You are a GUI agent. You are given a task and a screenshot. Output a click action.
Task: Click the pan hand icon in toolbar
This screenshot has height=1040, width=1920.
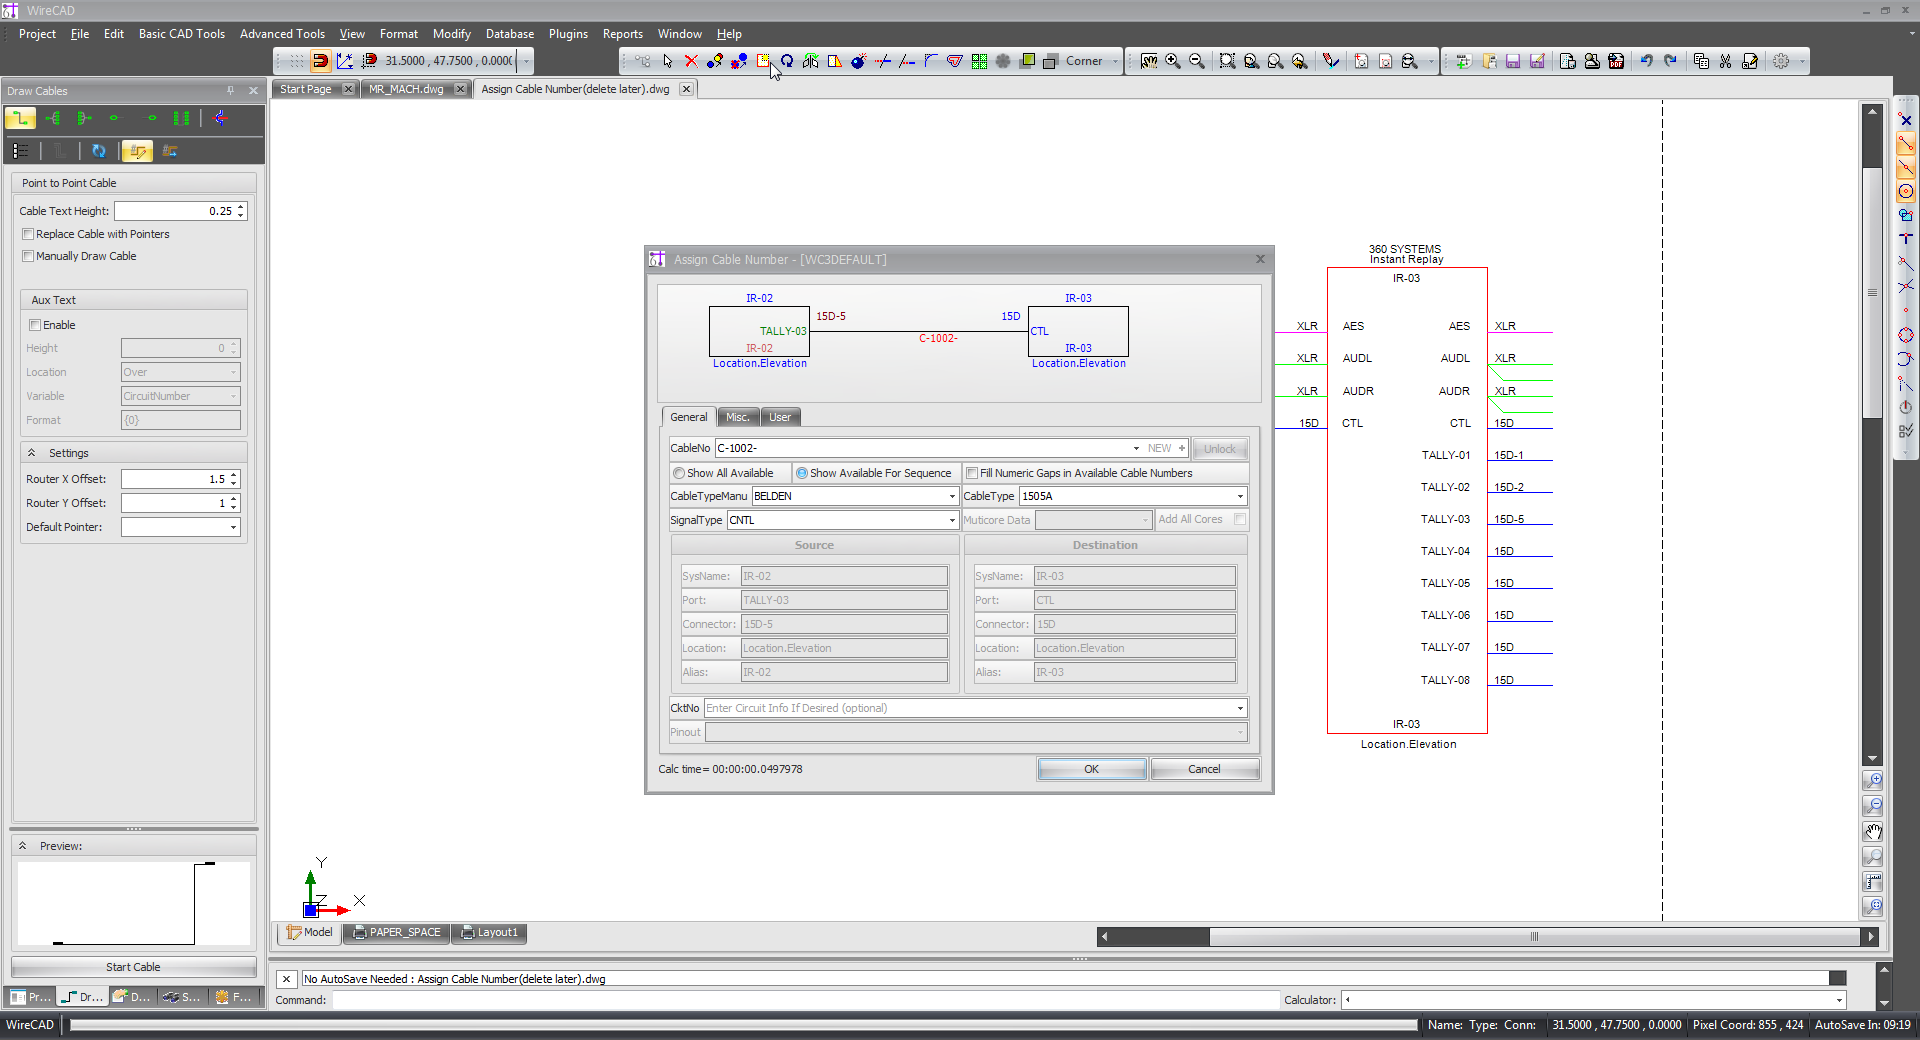click(x=1149, y=61)
